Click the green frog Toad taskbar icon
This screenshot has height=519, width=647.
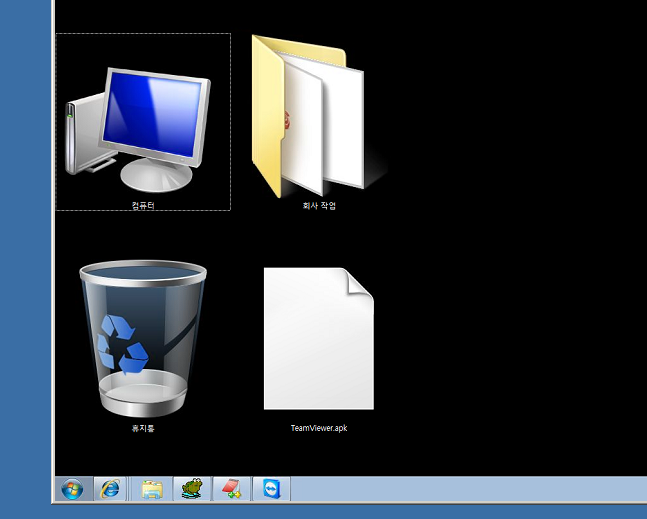[192, 489]
